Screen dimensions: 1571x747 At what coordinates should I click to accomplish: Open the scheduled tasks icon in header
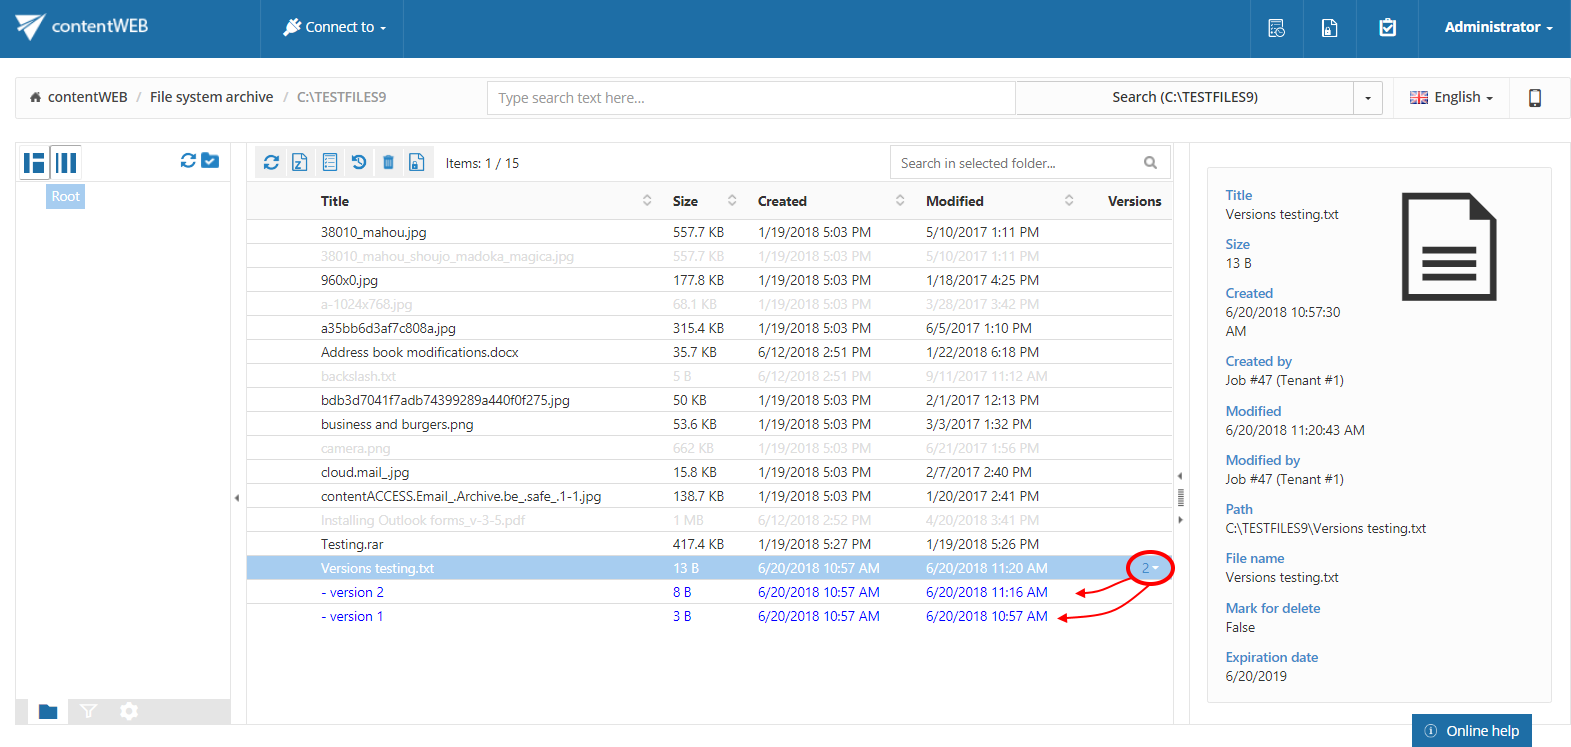click(x=1276, y=28)
